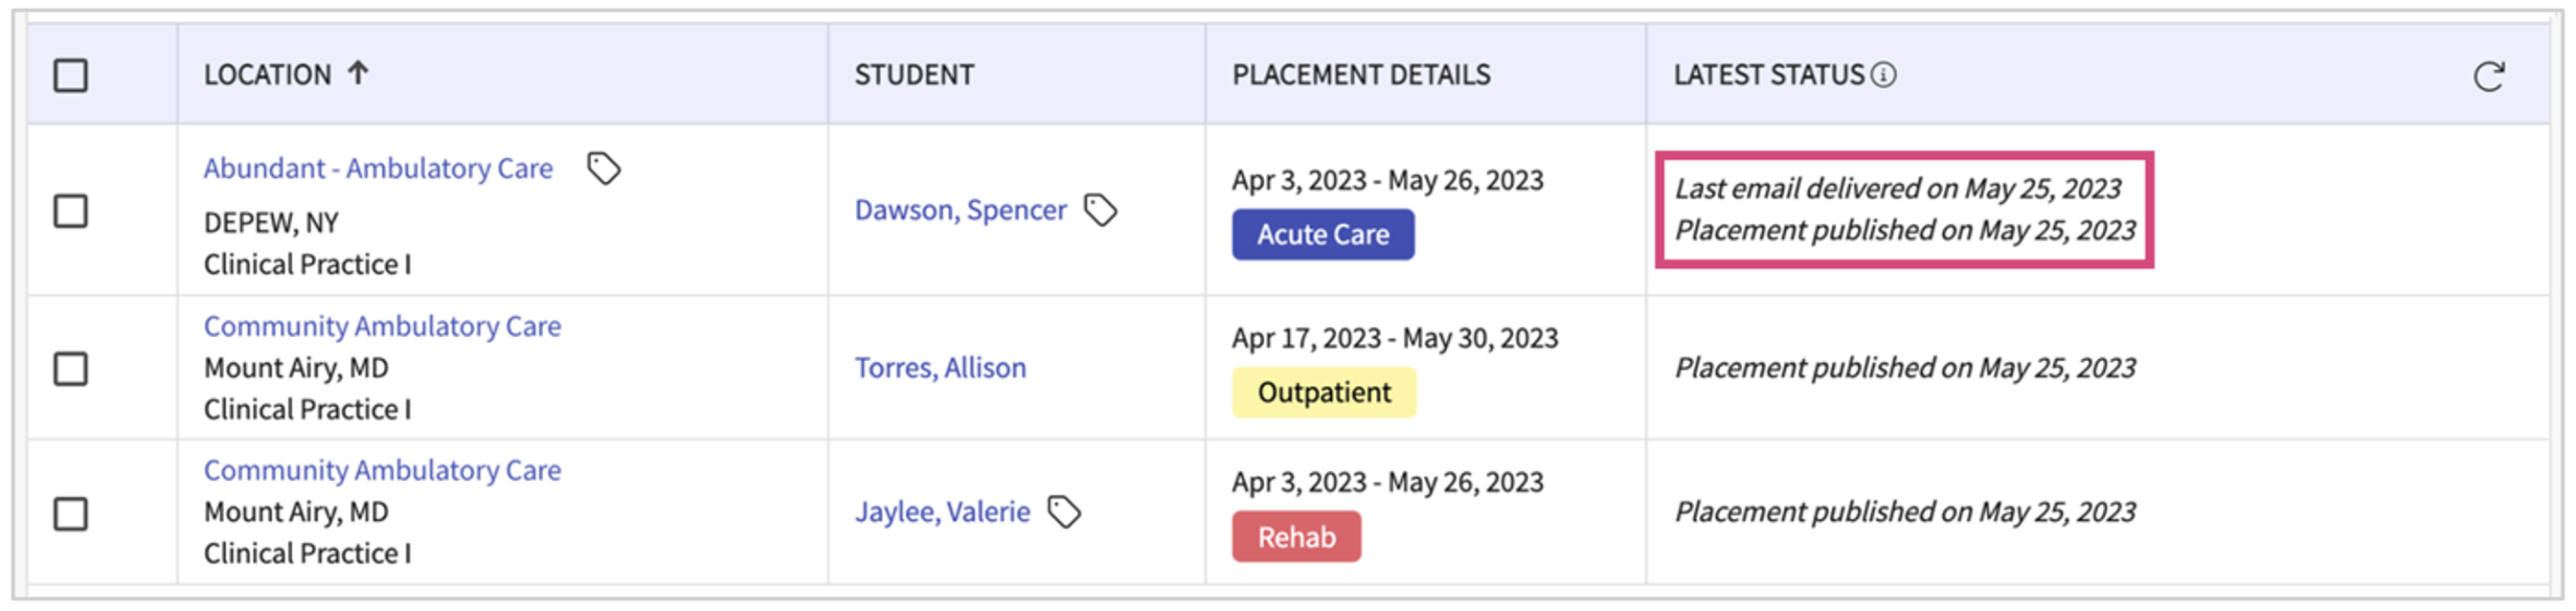Click tag icon beside Abundant - Ambulatory Care
2576x611 pixels.
[603, 168]
